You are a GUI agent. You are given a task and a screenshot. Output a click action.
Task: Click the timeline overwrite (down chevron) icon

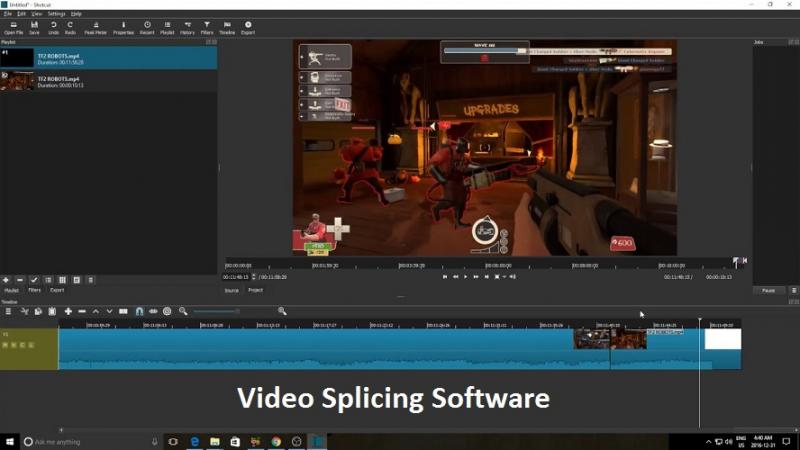[109, 311]
